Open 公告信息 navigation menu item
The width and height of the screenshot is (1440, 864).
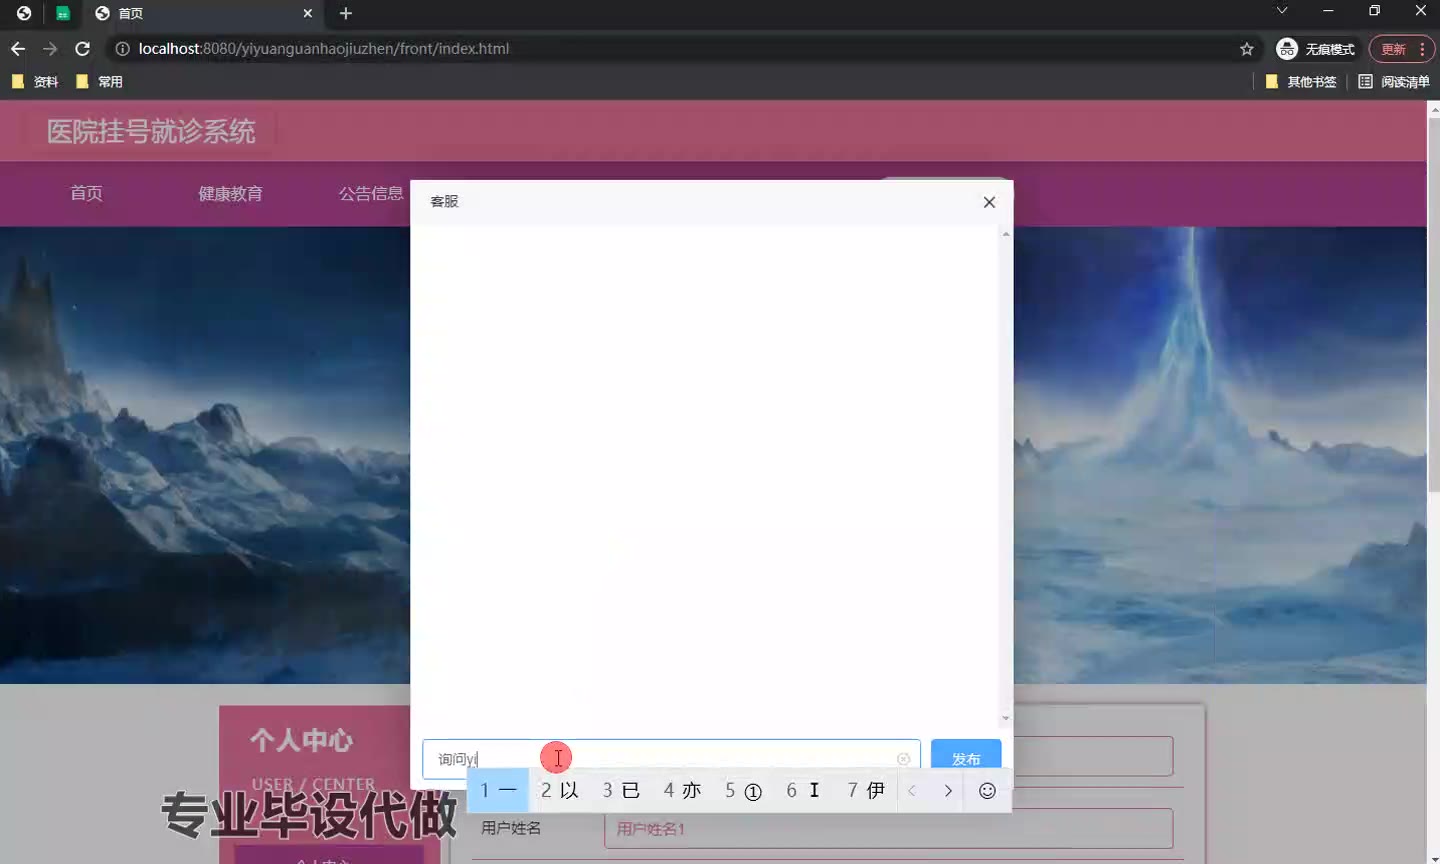click(371, 193)
